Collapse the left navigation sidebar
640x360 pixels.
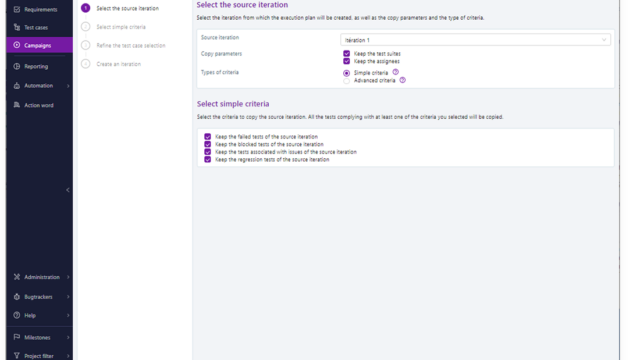[68, 190]
